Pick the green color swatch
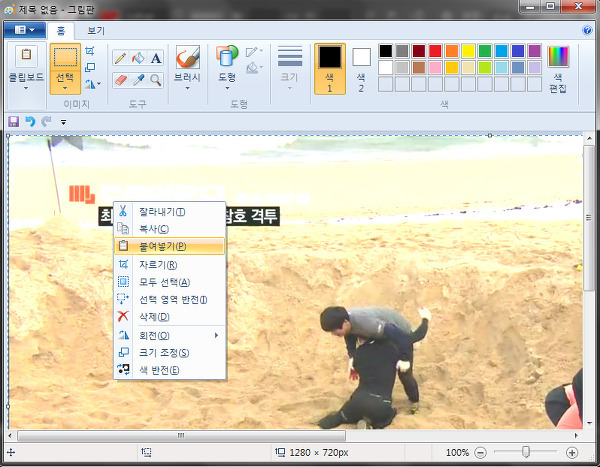Viewport: 600px width, 467px height. [485, 51]
